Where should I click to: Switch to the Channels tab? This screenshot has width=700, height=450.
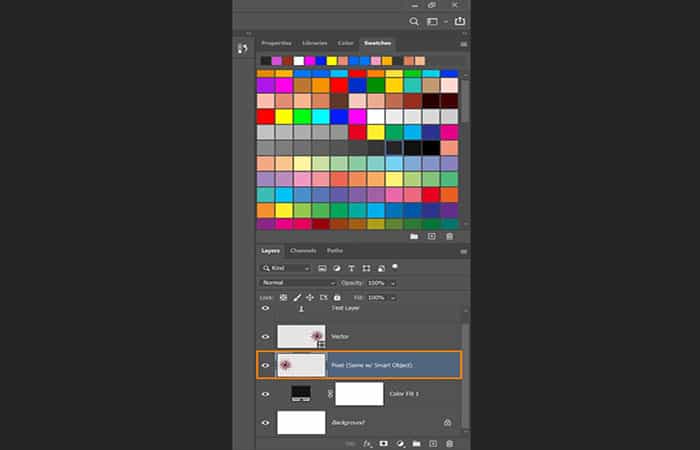point(303,251)
